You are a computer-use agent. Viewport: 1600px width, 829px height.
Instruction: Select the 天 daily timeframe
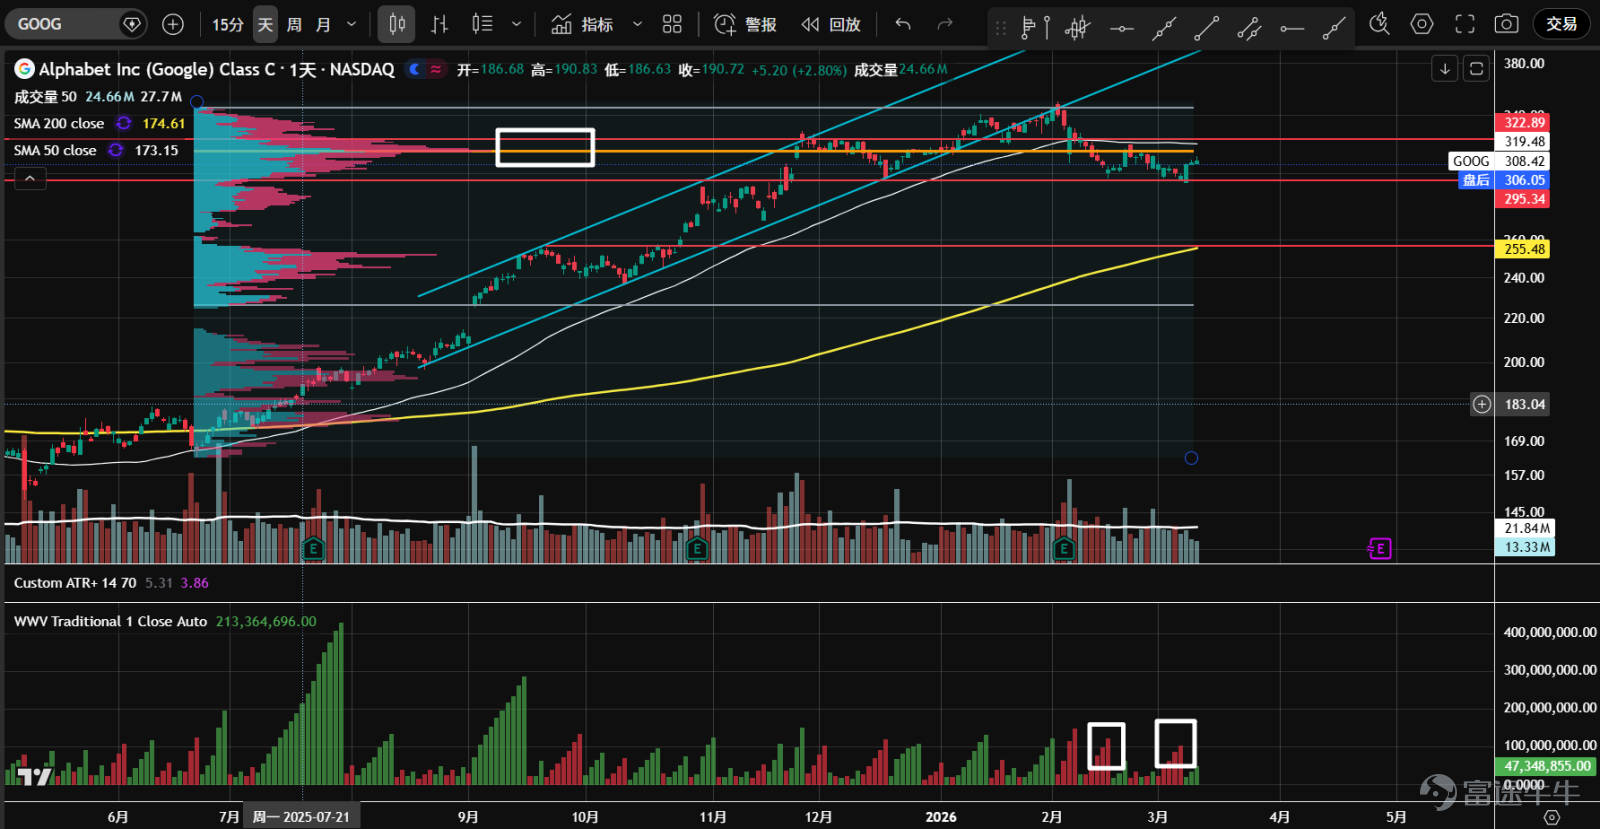click(x=265, y=24)
